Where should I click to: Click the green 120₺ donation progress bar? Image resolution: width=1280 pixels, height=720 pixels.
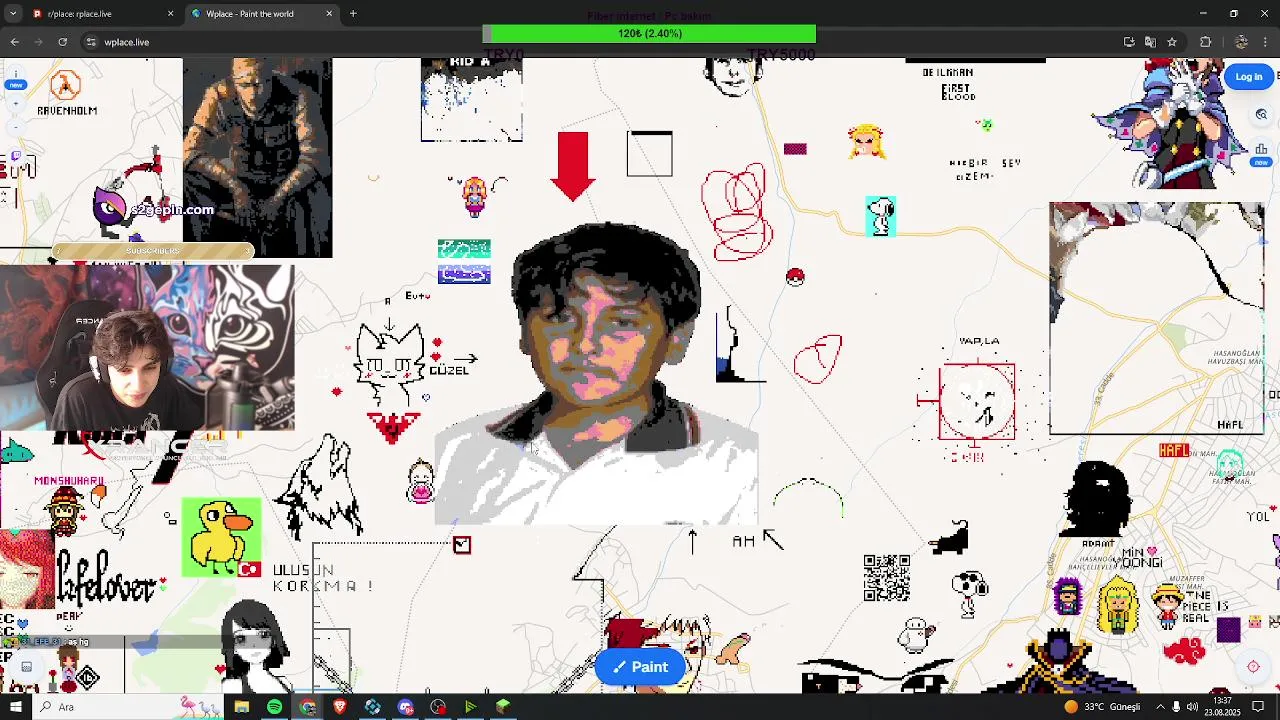(x=649, y=34)
